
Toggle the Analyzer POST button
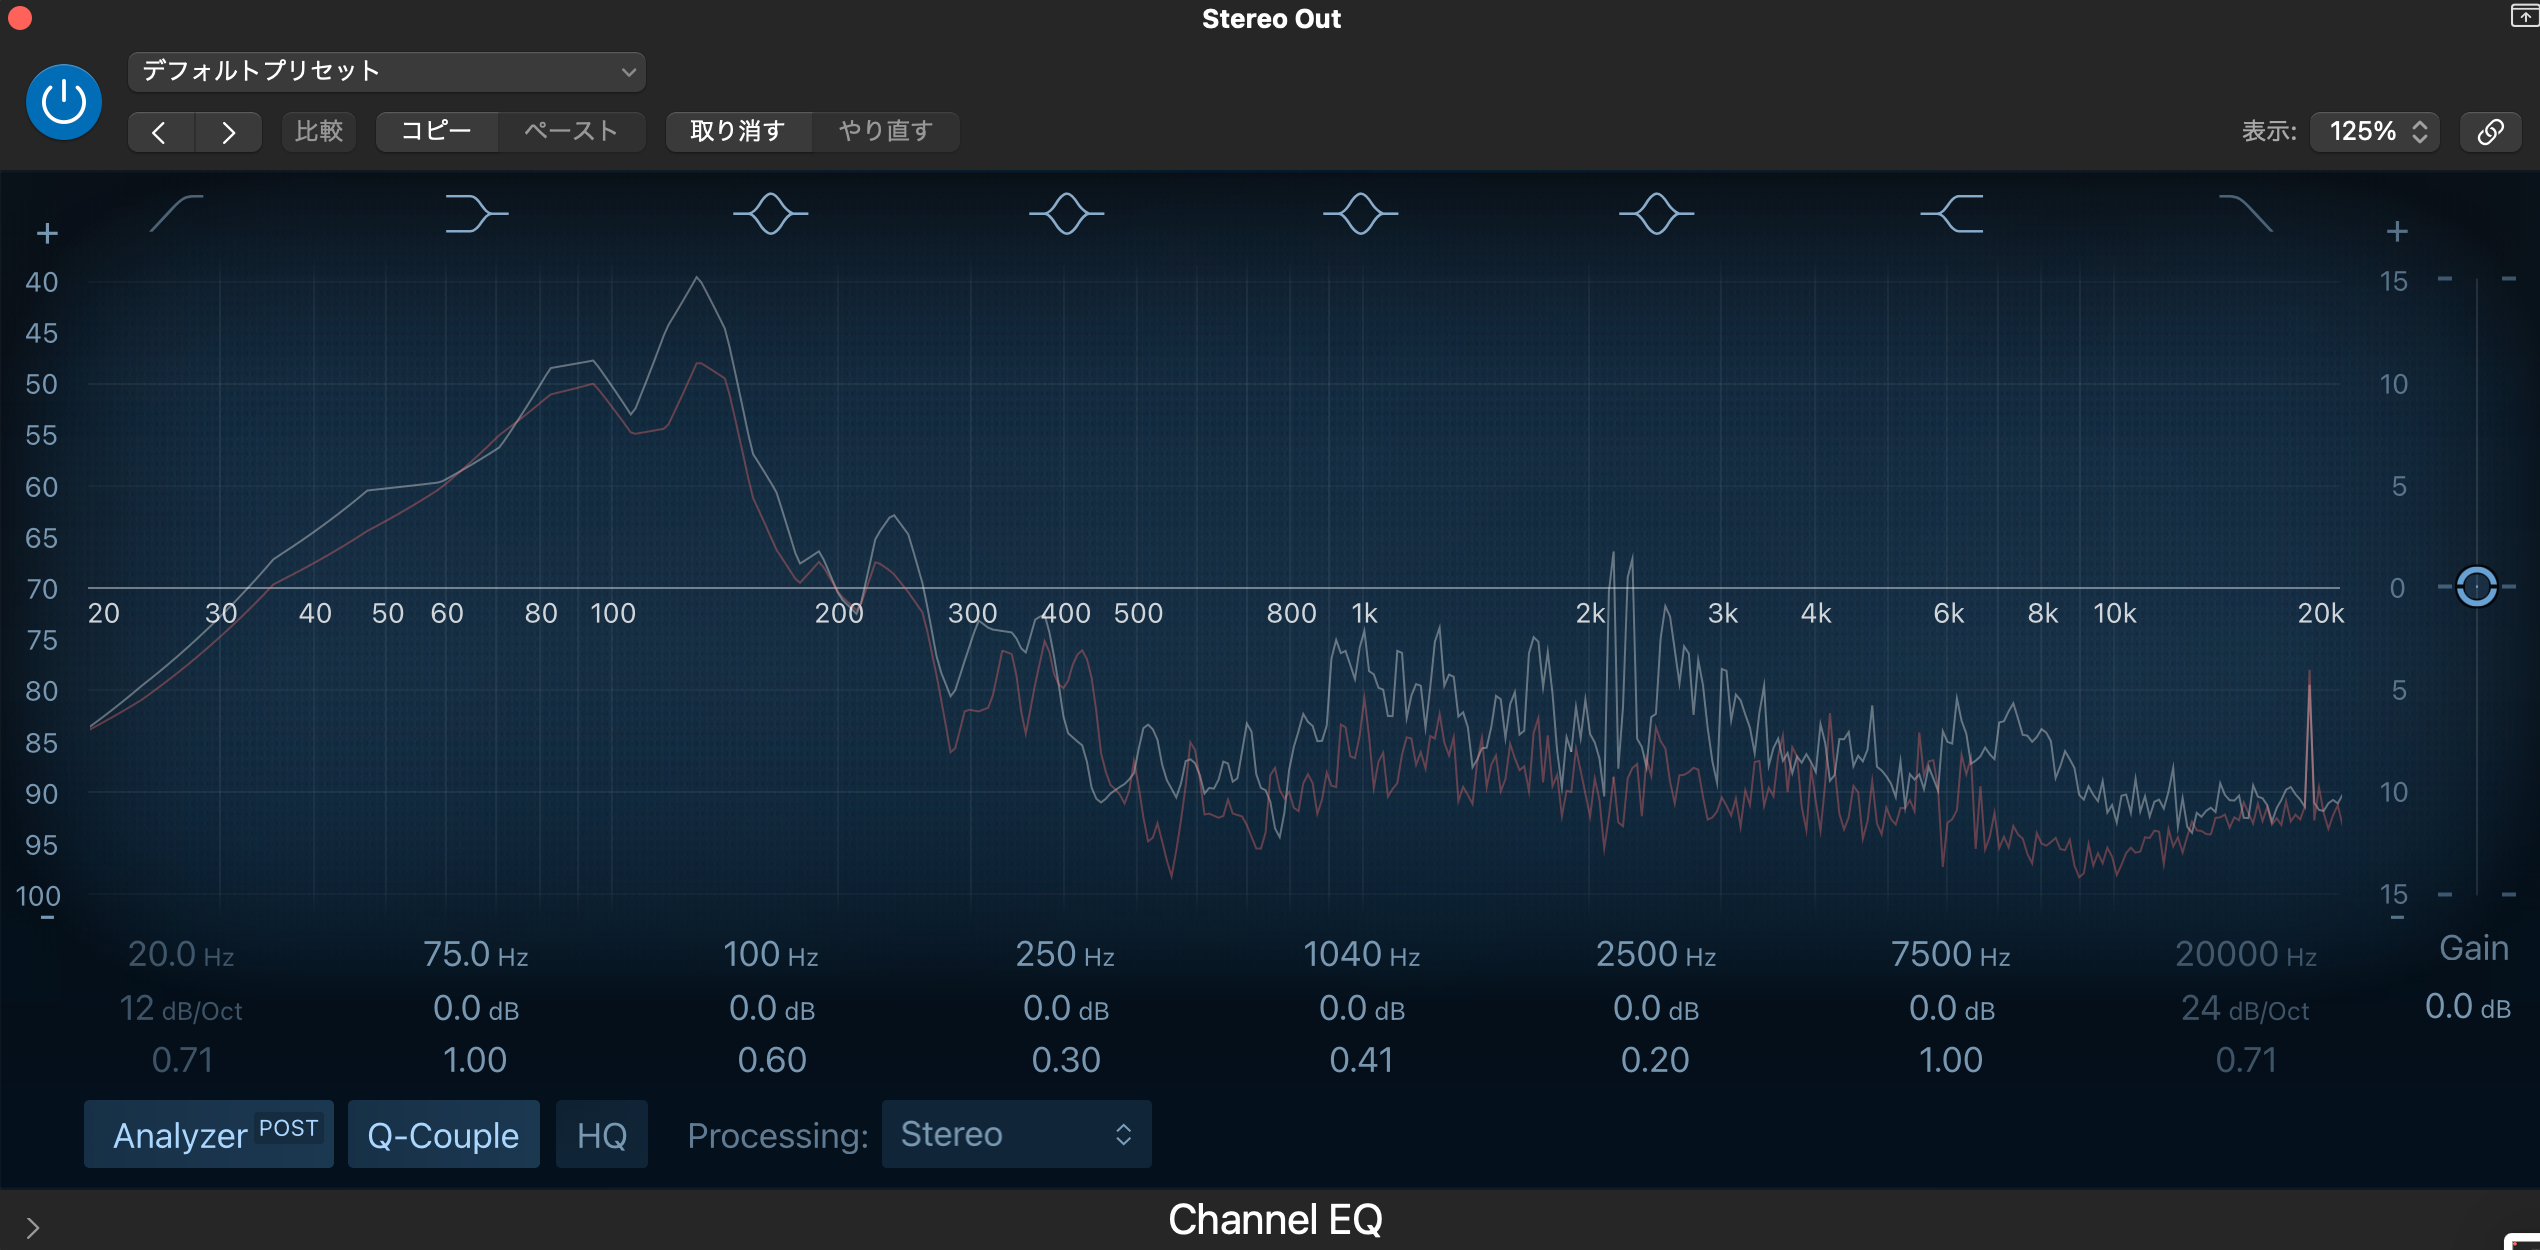209,1134
